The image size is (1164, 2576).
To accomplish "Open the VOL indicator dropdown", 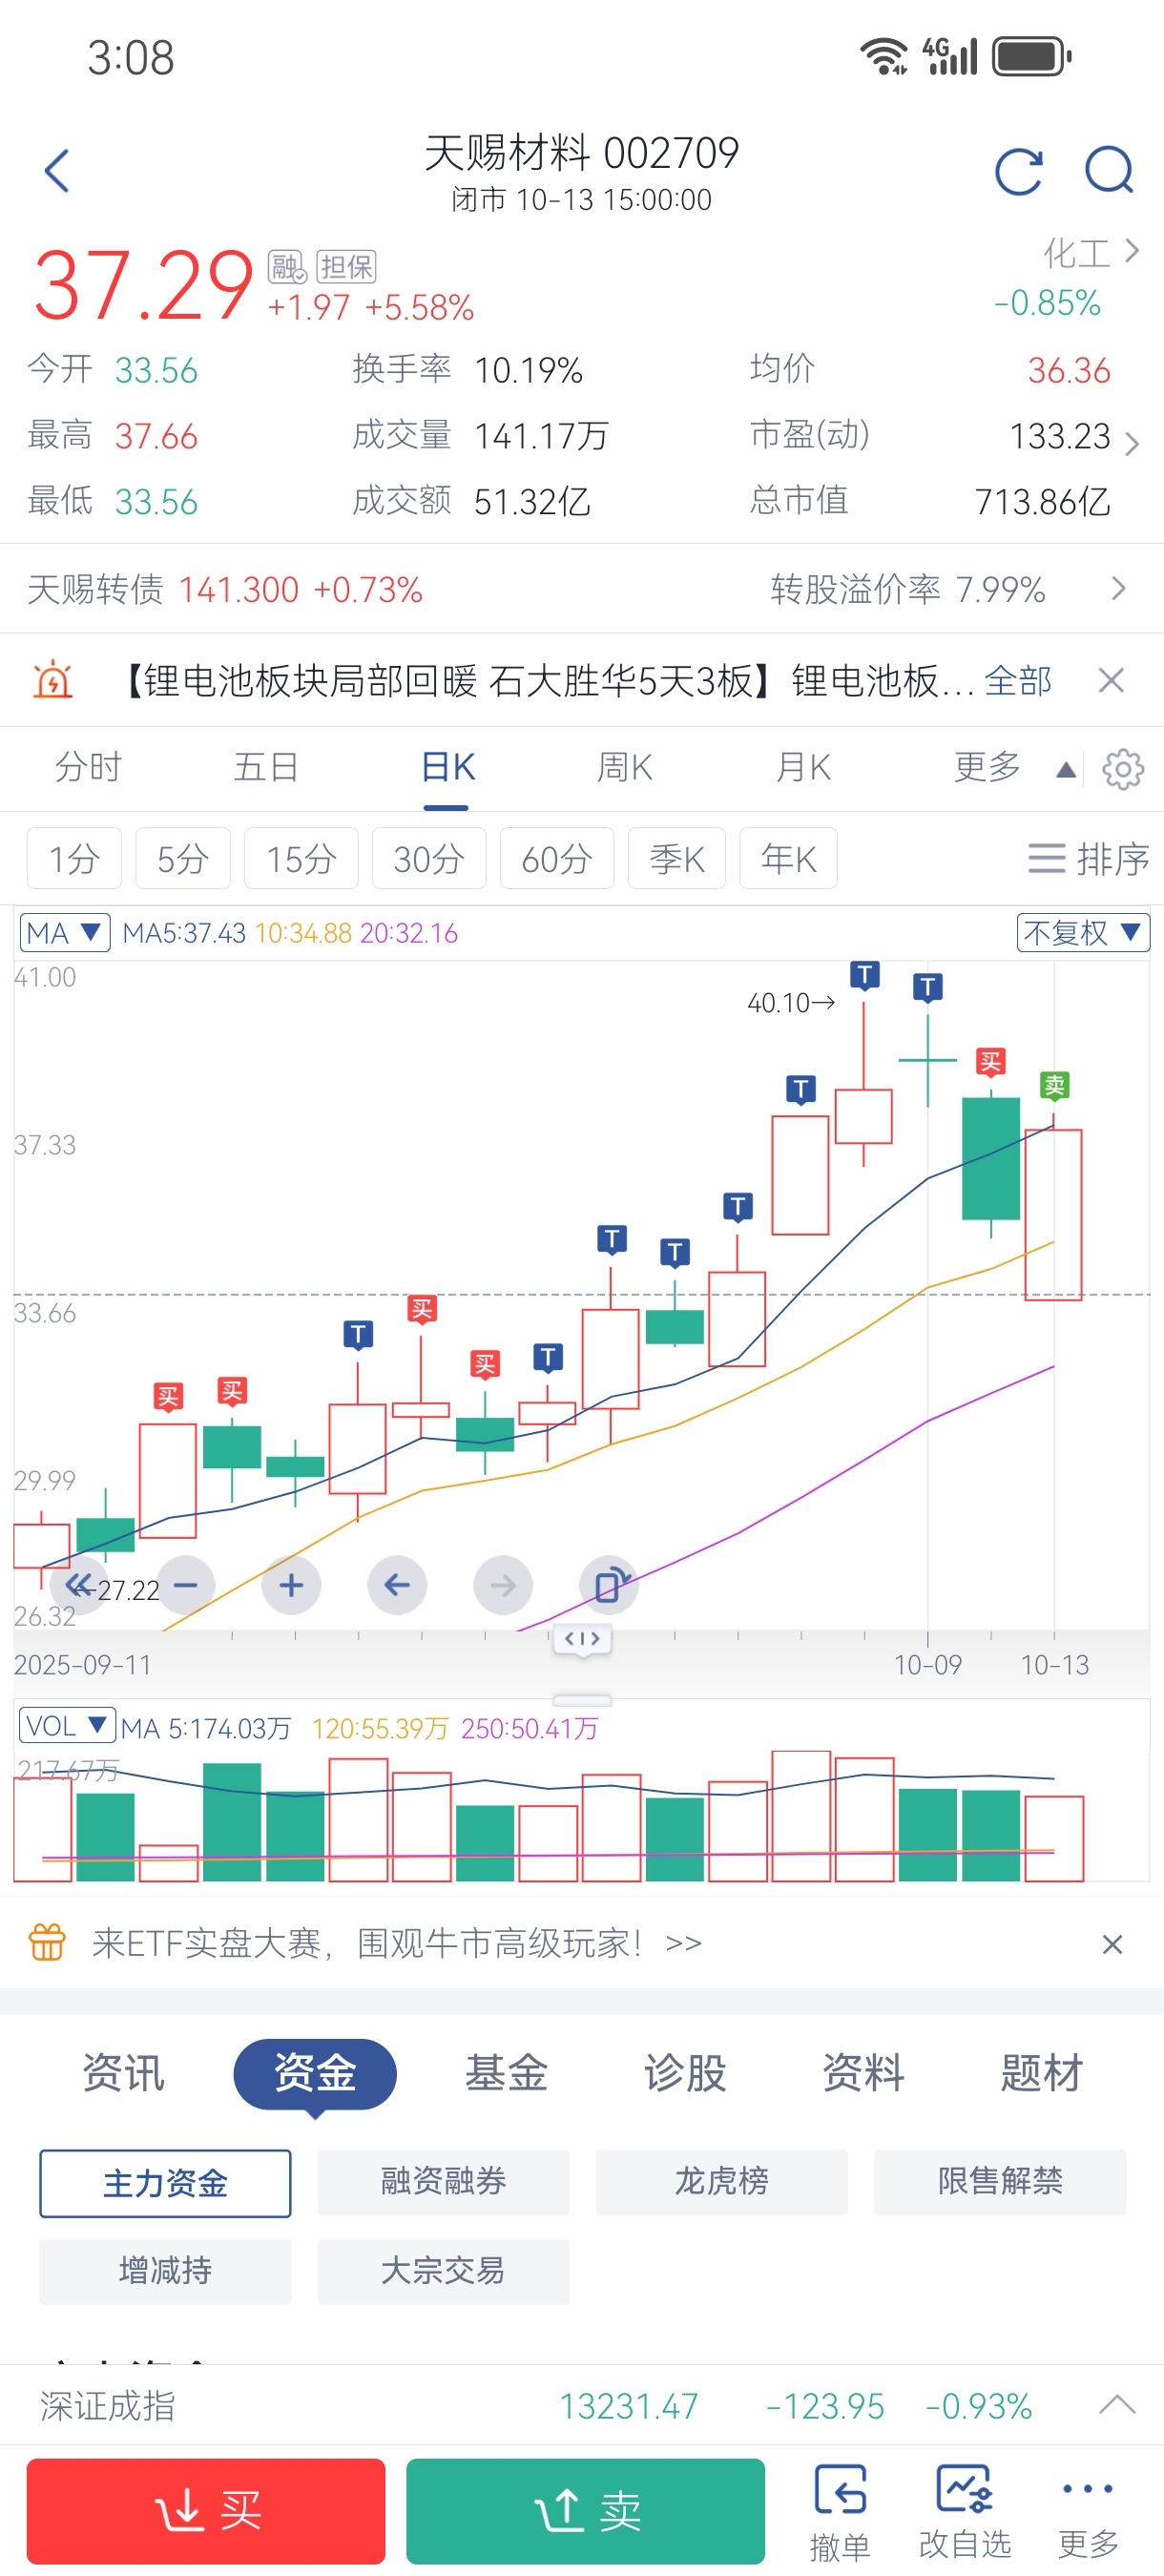I will [67, 1726].
